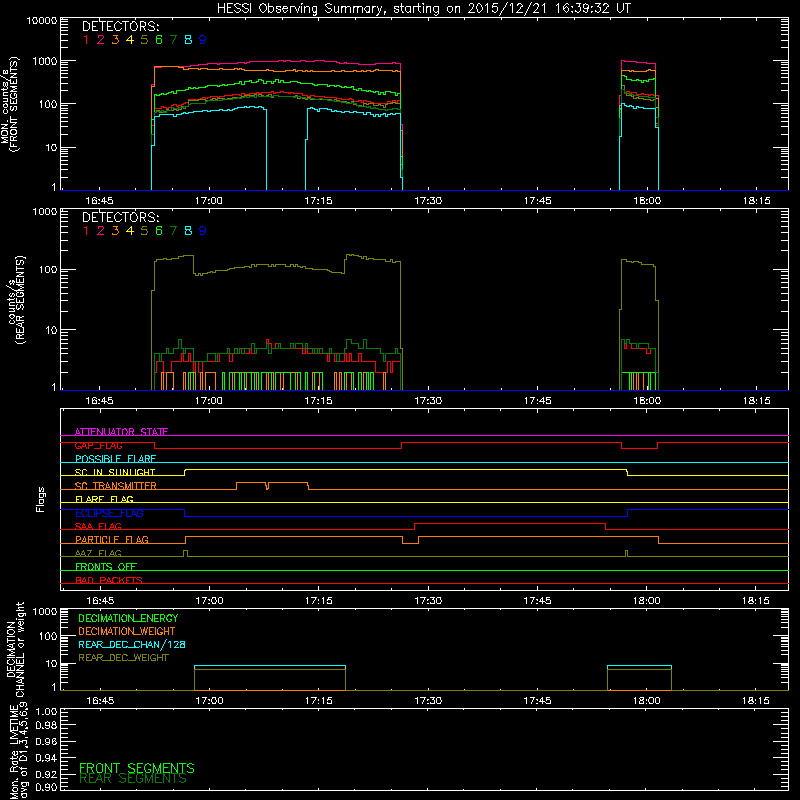Click the DETECTORS: label in the rear segments plot
Image resolution: width=800 pixels, height=800 pixels.
pyautogui.click(x=120, y=217)
